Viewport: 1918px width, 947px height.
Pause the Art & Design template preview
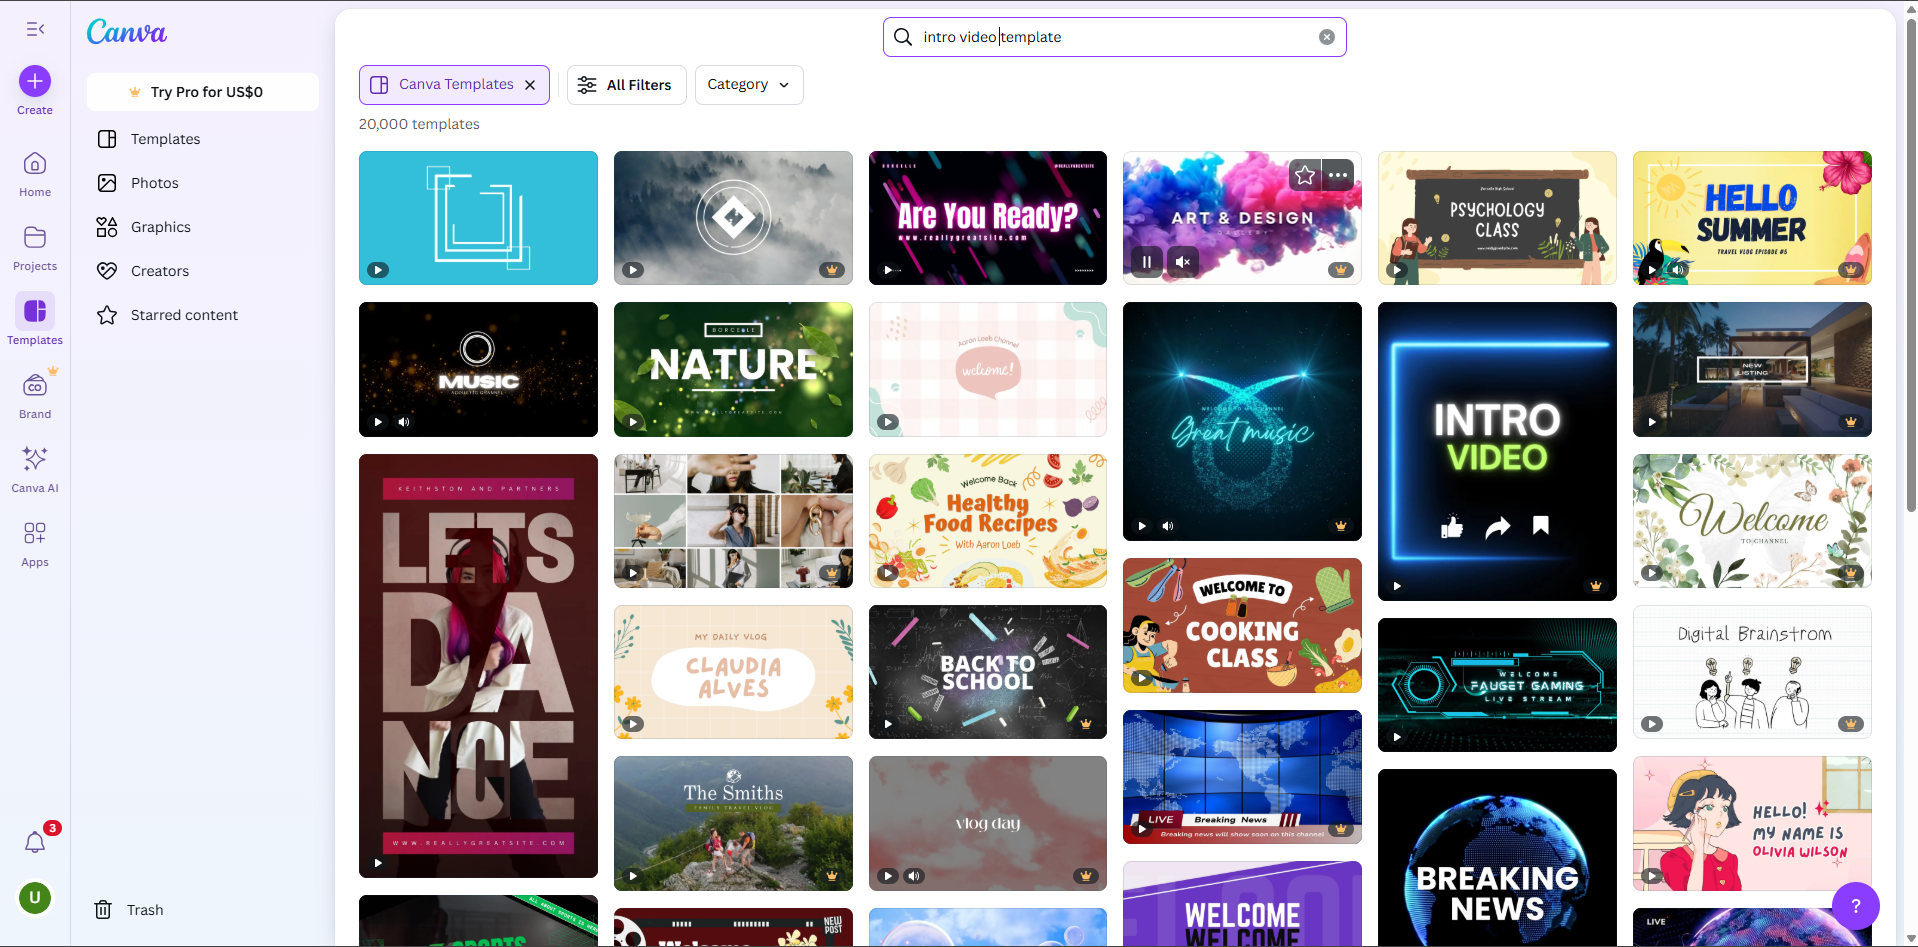[1146, 261]
